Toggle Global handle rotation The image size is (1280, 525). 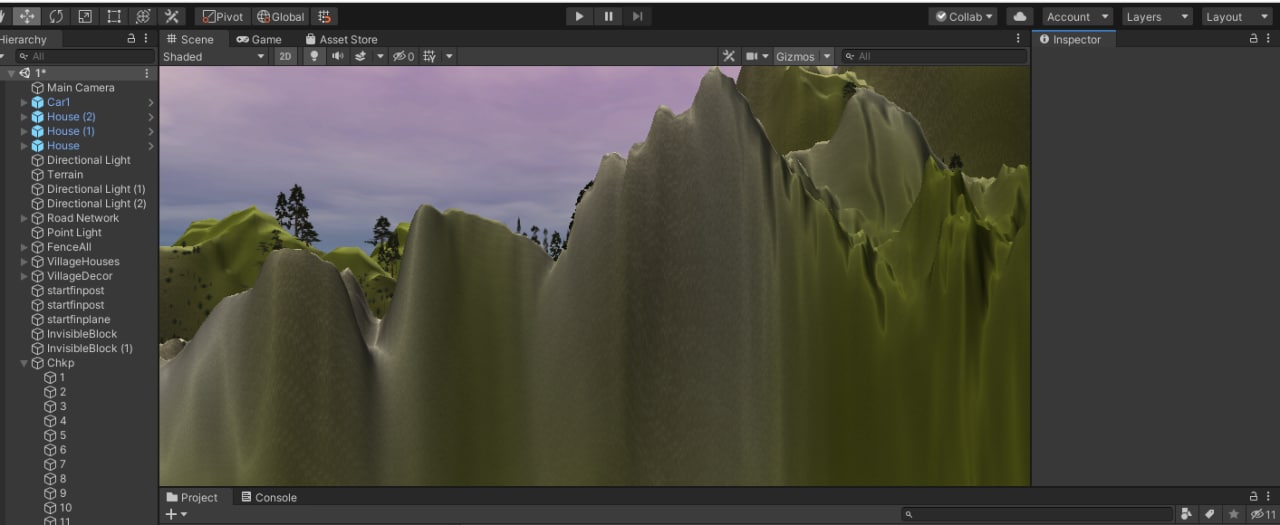coord(280,16)
